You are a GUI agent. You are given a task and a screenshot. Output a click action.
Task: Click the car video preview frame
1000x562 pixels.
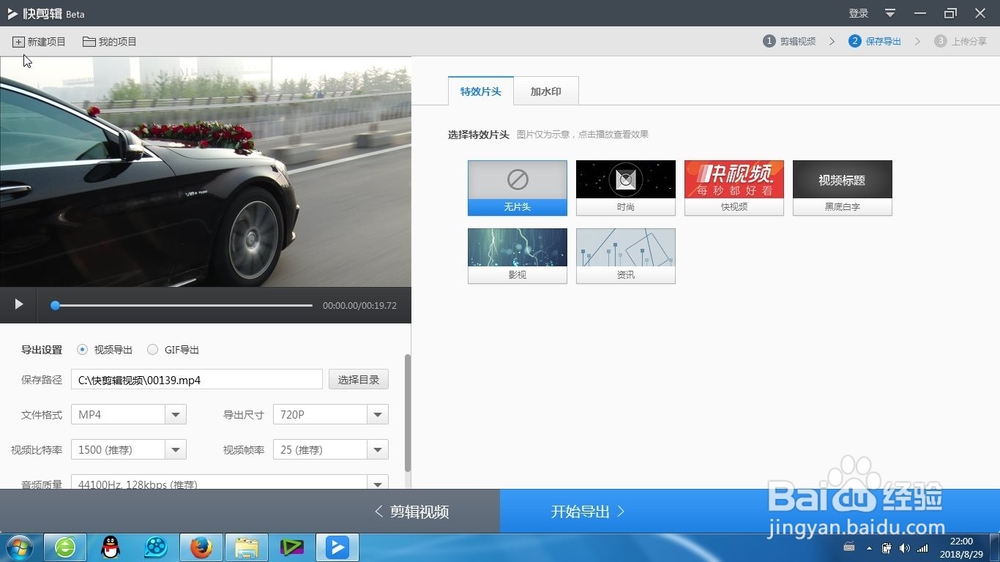(205, 172)
